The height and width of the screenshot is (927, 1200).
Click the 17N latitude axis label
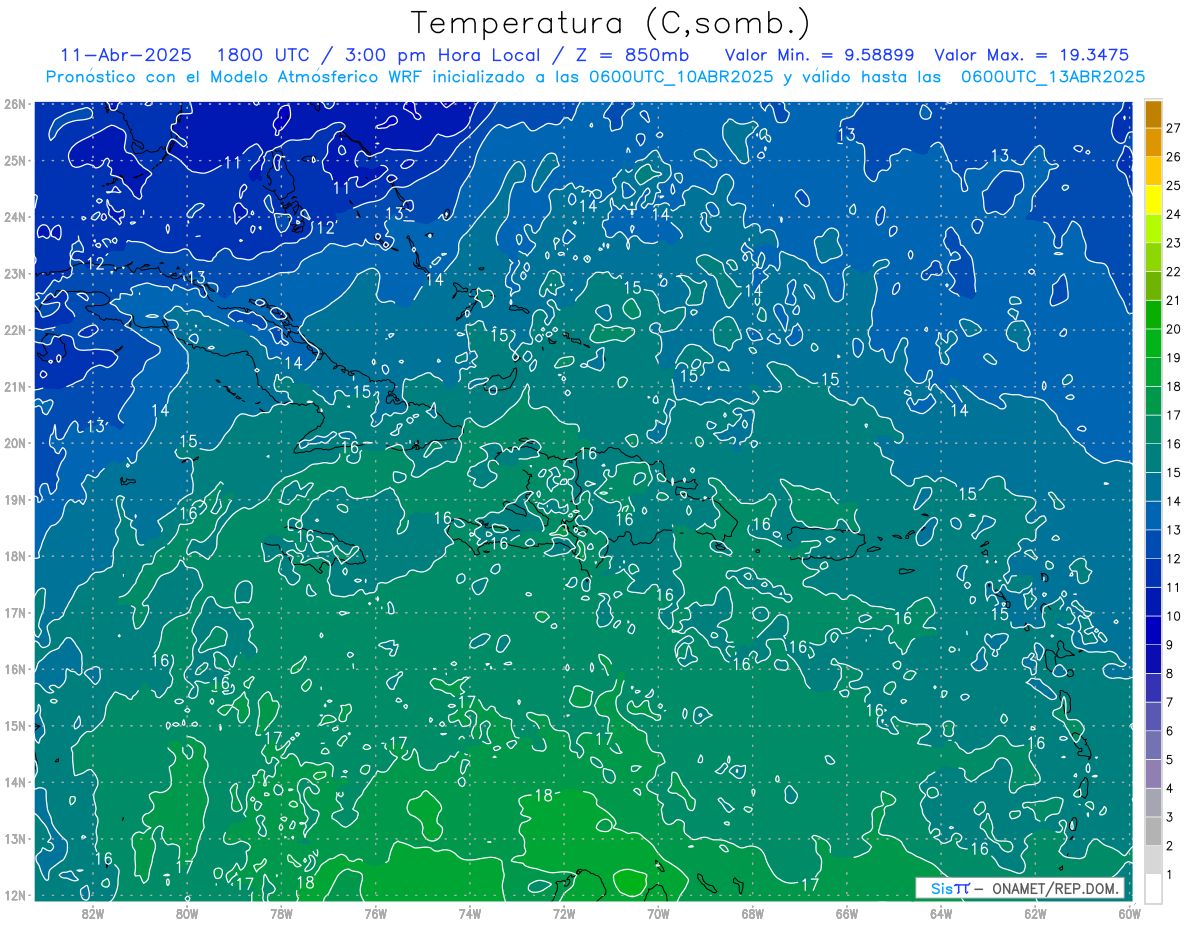point(15,612)
